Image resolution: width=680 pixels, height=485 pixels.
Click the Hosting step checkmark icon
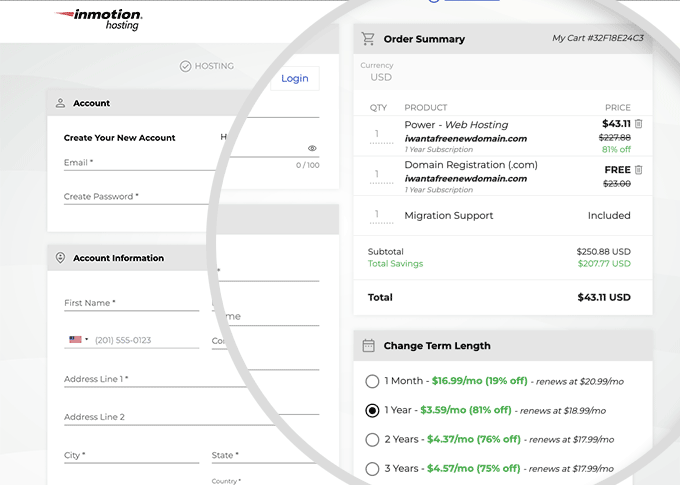point(185,66)
